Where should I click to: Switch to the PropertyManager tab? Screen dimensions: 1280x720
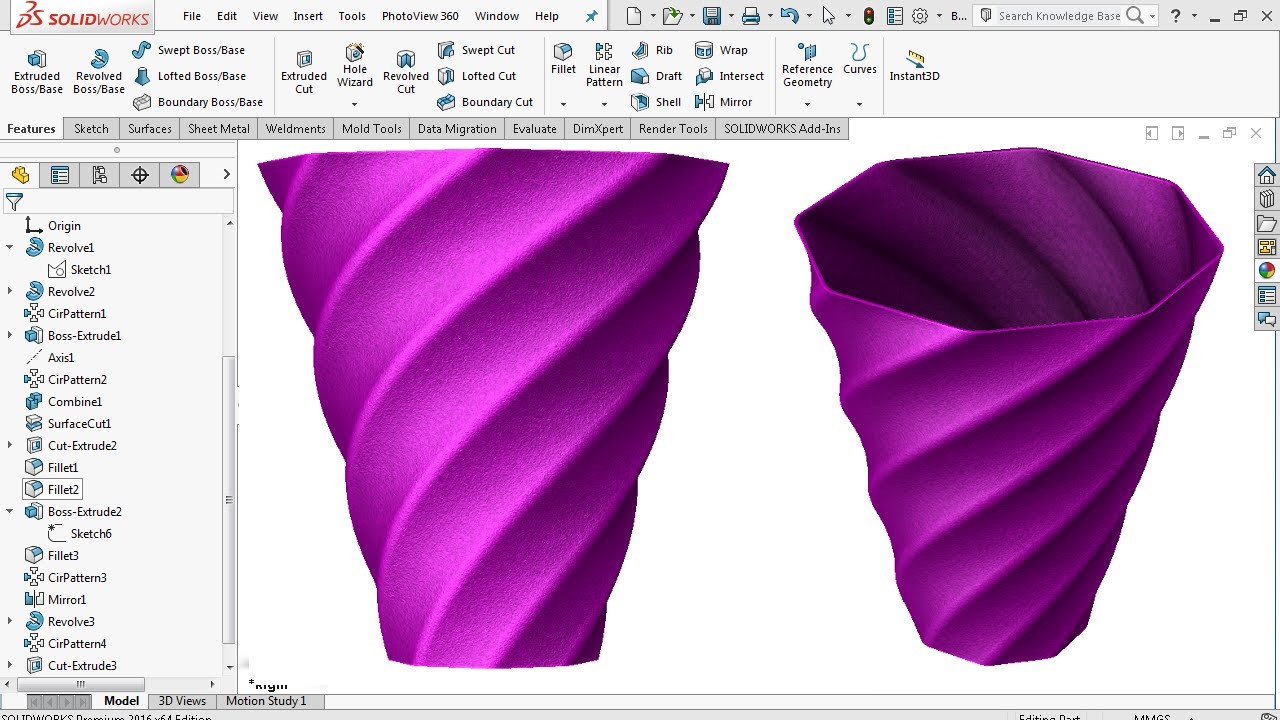(x=60, y=175)
